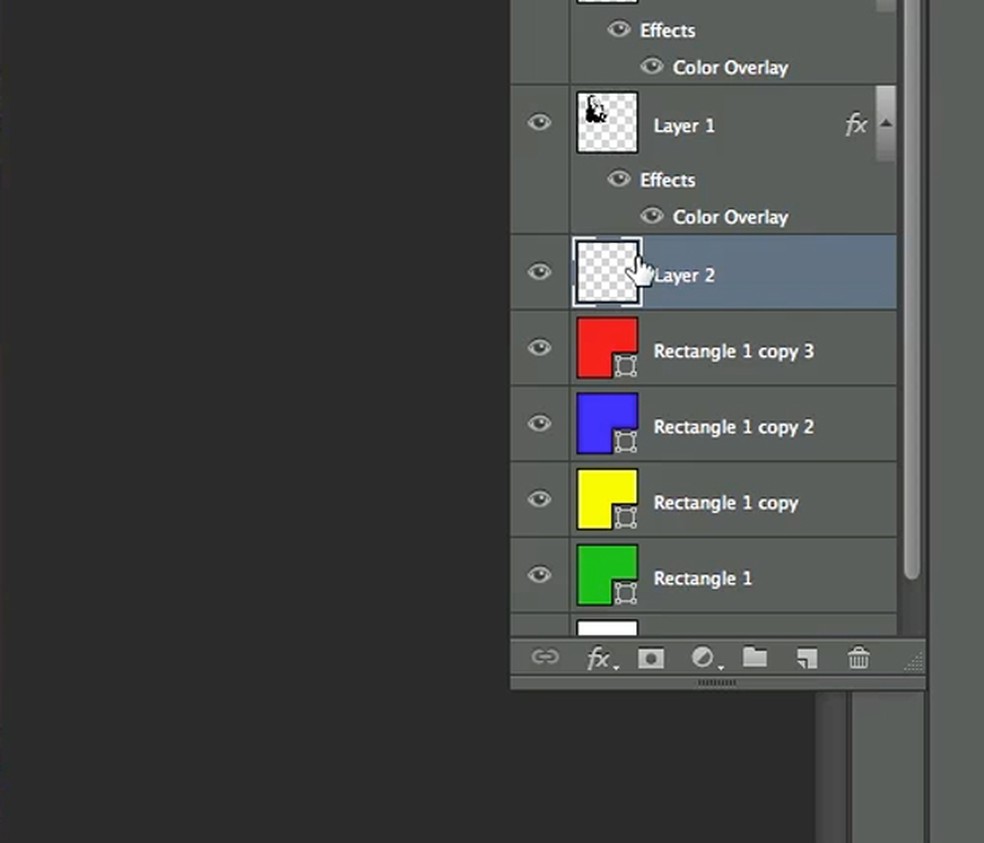Click the fx badge on Layer 1

pyautogui.click(x=855, y=125)
